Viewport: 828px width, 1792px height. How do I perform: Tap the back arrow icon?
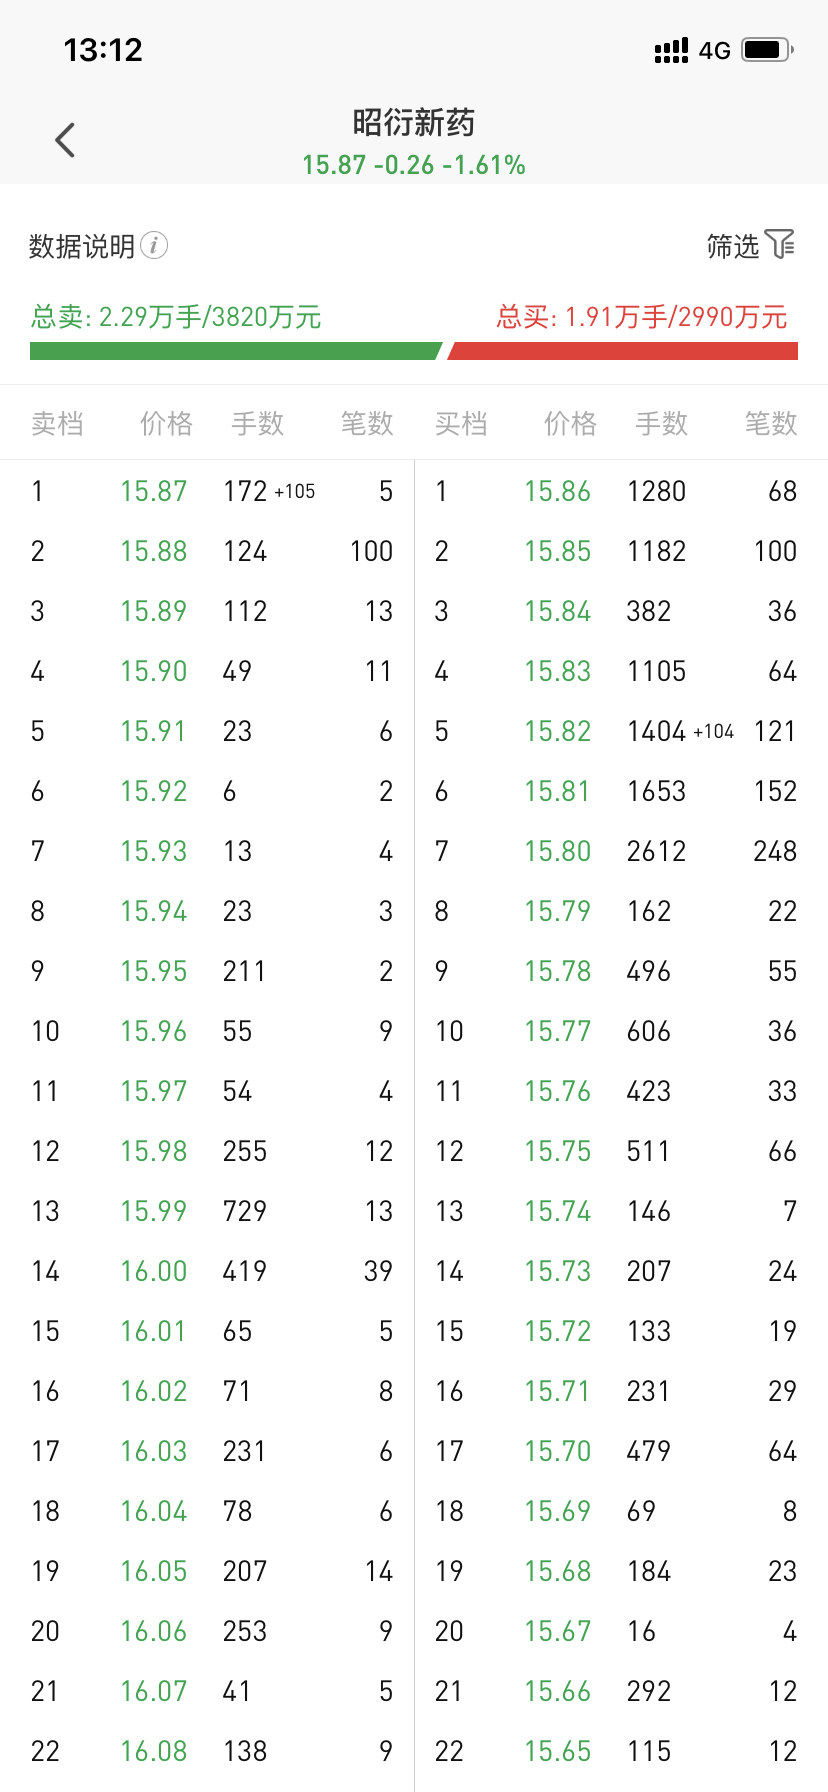[65, 140]
